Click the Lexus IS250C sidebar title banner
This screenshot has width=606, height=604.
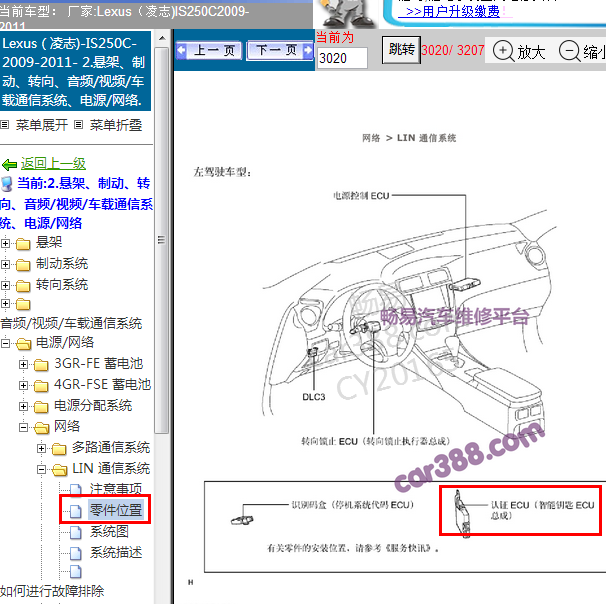tap(75, 71)
